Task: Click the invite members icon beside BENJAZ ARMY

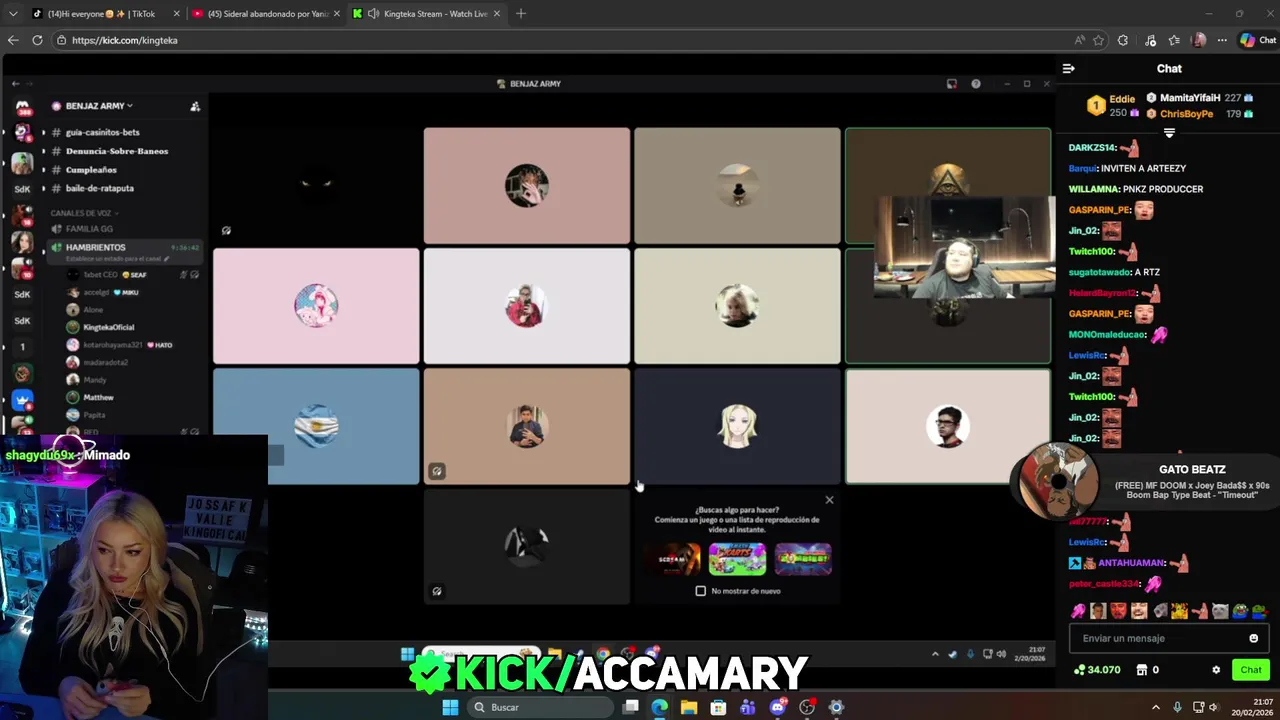Action: pyautogui.click(x=195, y=106)
